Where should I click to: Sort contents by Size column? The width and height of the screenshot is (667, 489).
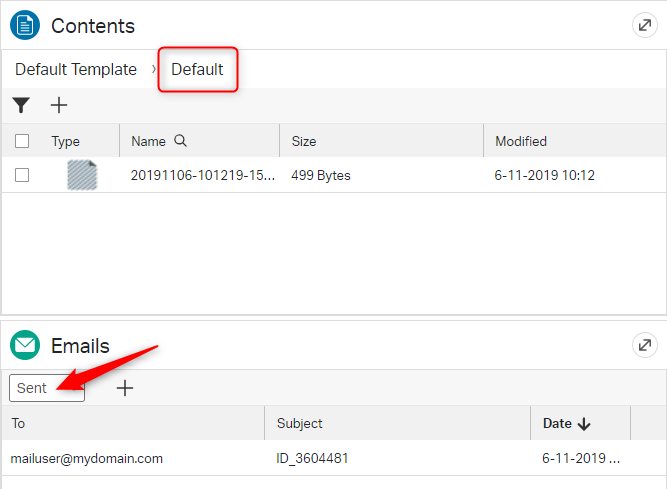coord(304,141)
